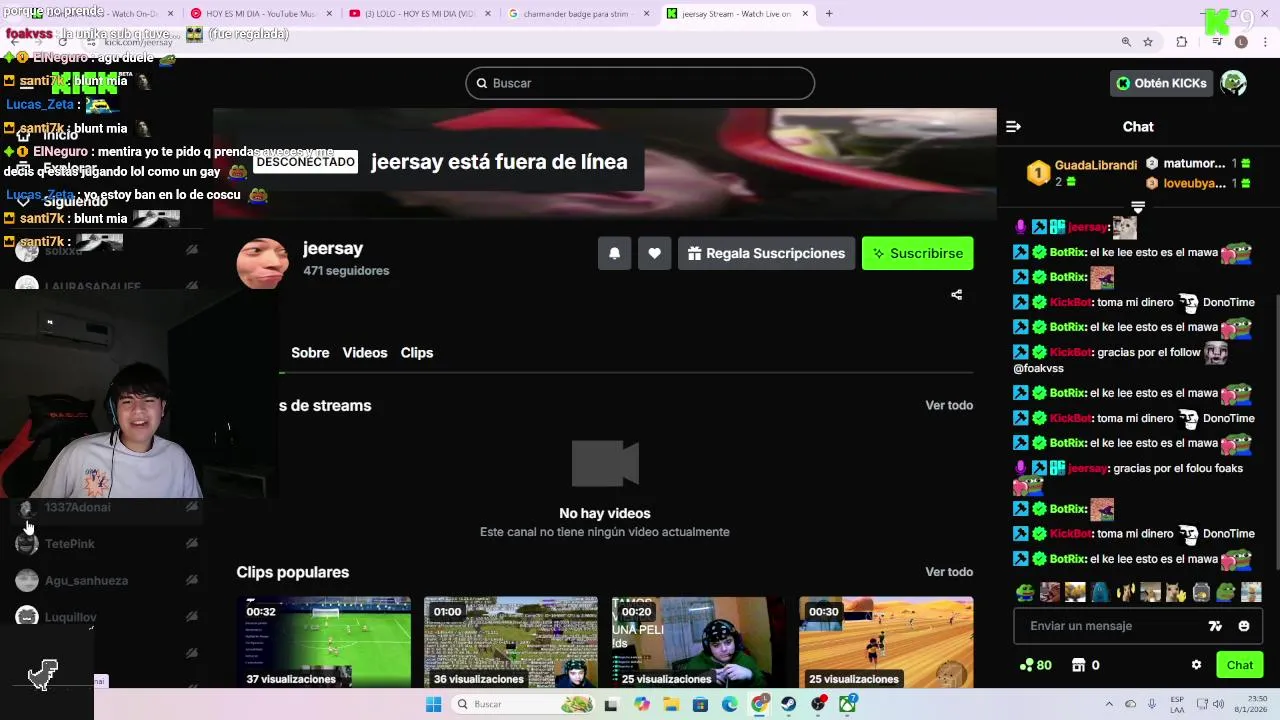Open the ESP LAA language indicator

[1177, 704]
